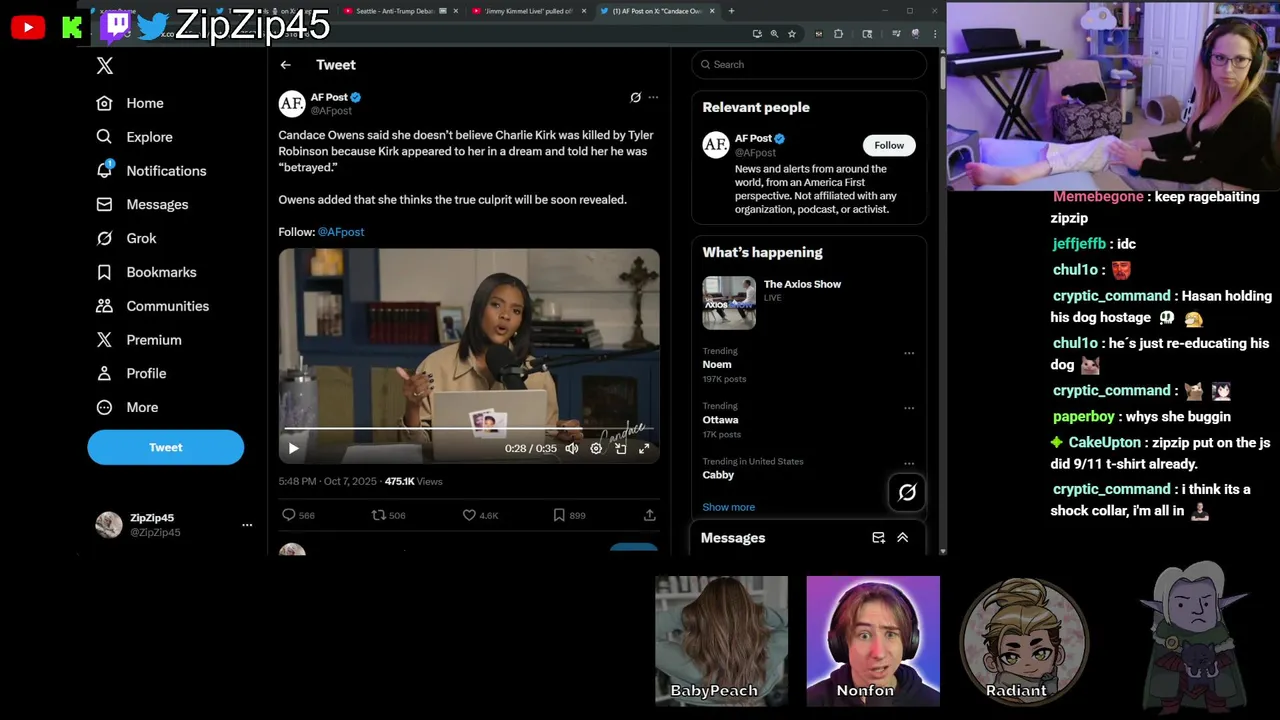The height and width of the screenshot is (720, 1280).
Task: Select the AF Post on X browser tab
Action: (656, 11)
